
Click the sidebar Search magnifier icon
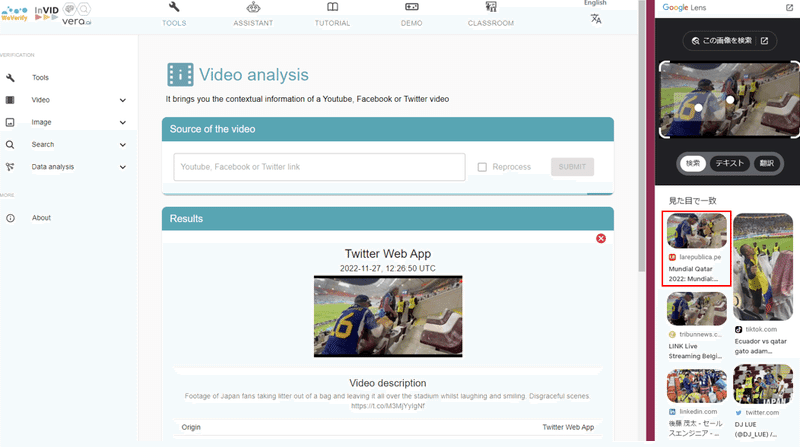(10, 145)
